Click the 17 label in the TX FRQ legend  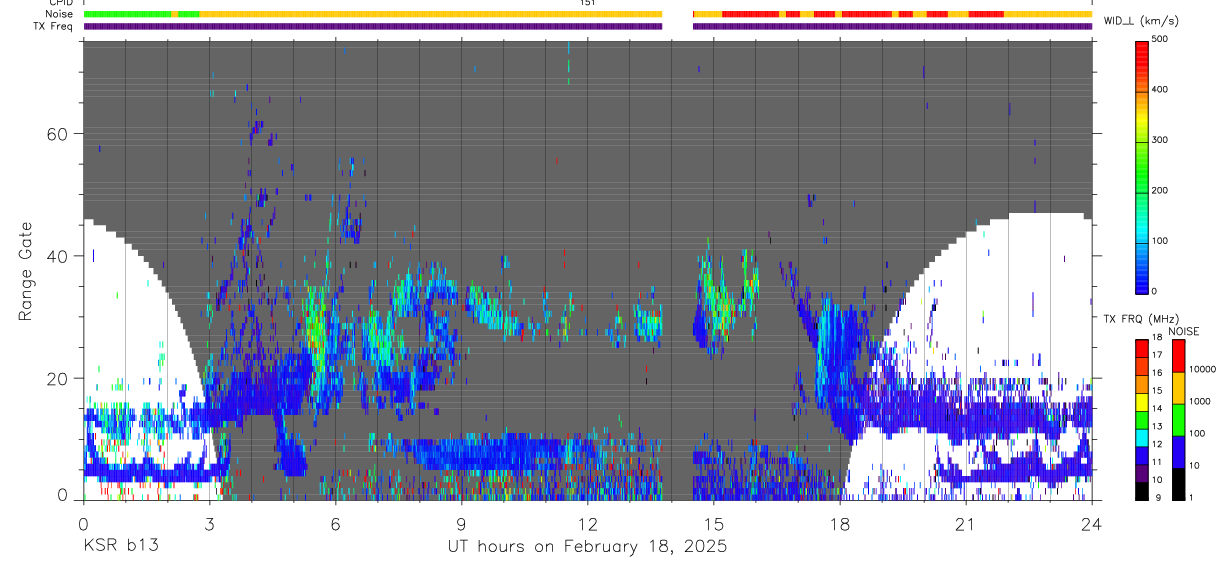click(x=1157, y=355)
